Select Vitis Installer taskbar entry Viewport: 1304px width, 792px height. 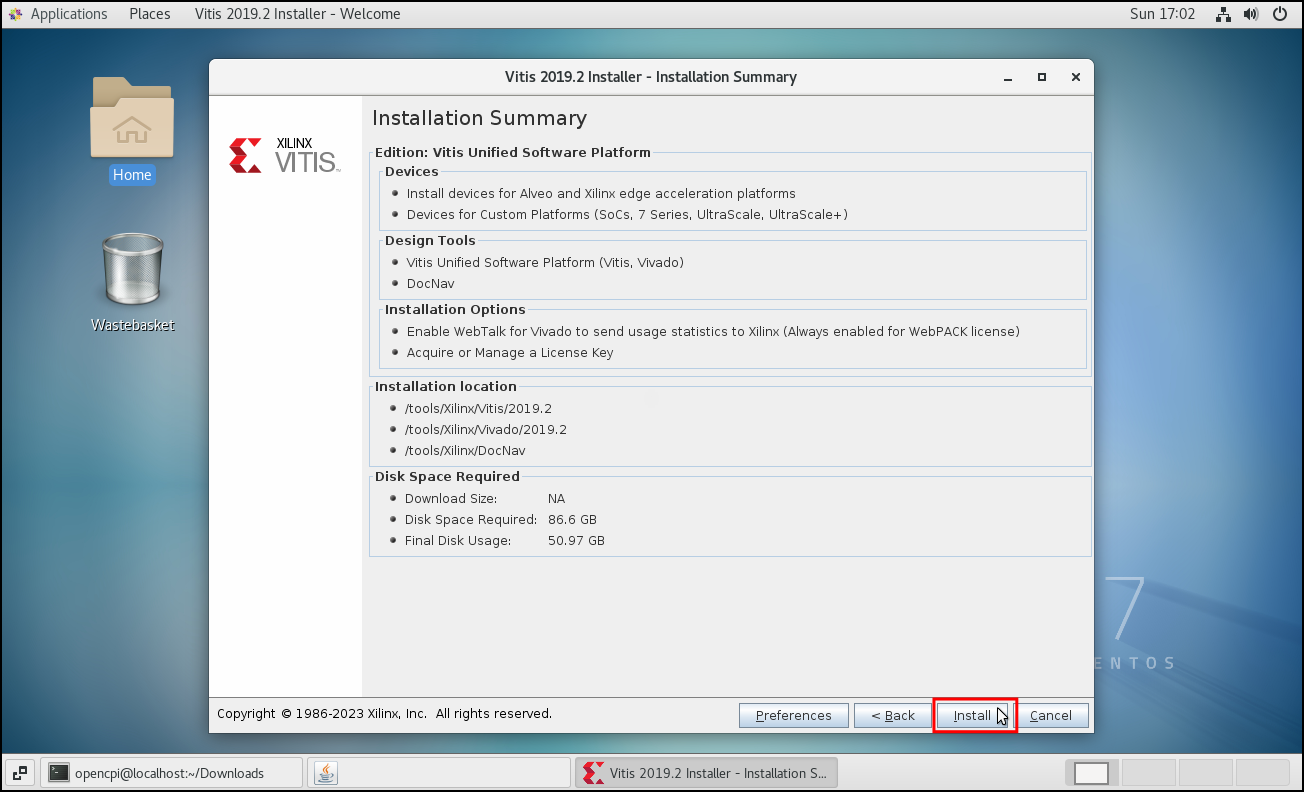click(x=706, y=773)
